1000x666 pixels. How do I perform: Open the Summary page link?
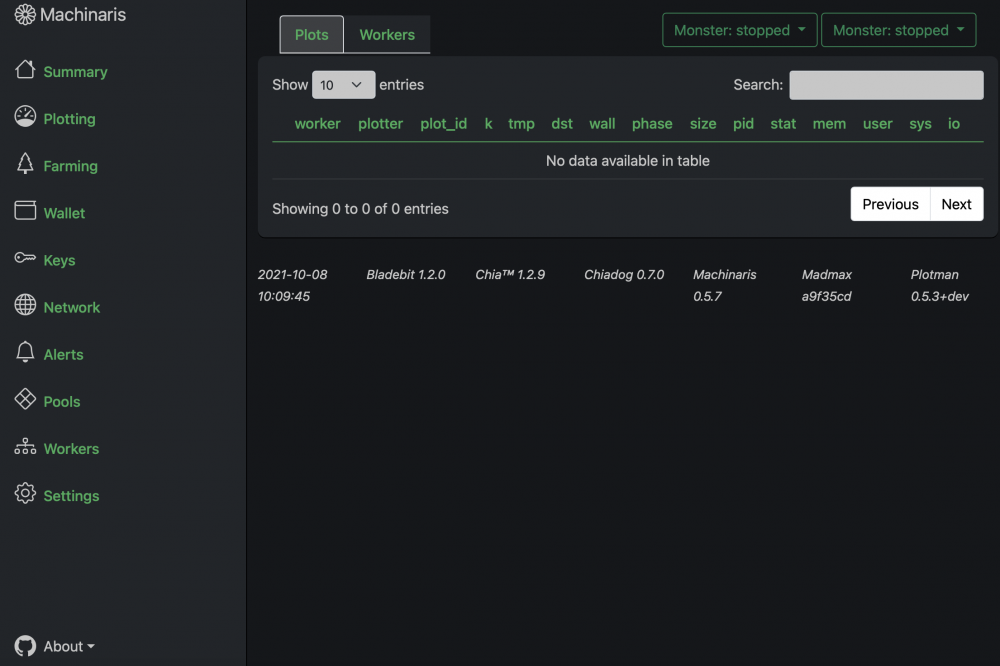pos(75,72)
